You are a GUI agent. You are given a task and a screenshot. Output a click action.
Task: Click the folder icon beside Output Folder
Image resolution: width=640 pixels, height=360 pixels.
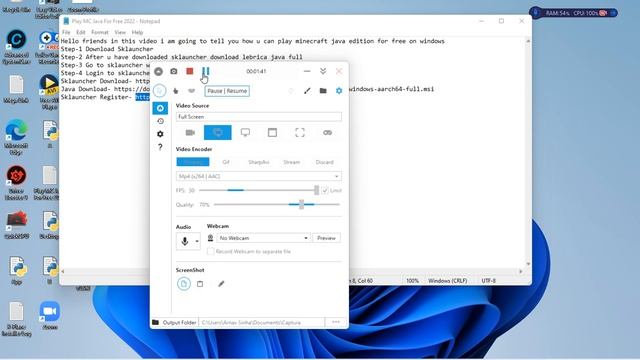click(x=156, y=322)
